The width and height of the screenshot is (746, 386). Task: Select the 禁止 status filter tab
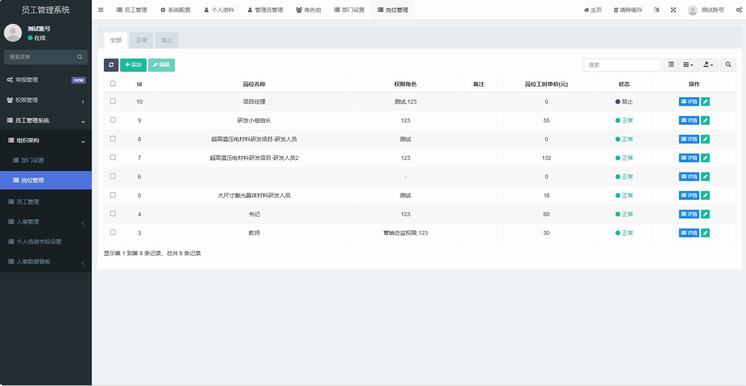point(167,40)
